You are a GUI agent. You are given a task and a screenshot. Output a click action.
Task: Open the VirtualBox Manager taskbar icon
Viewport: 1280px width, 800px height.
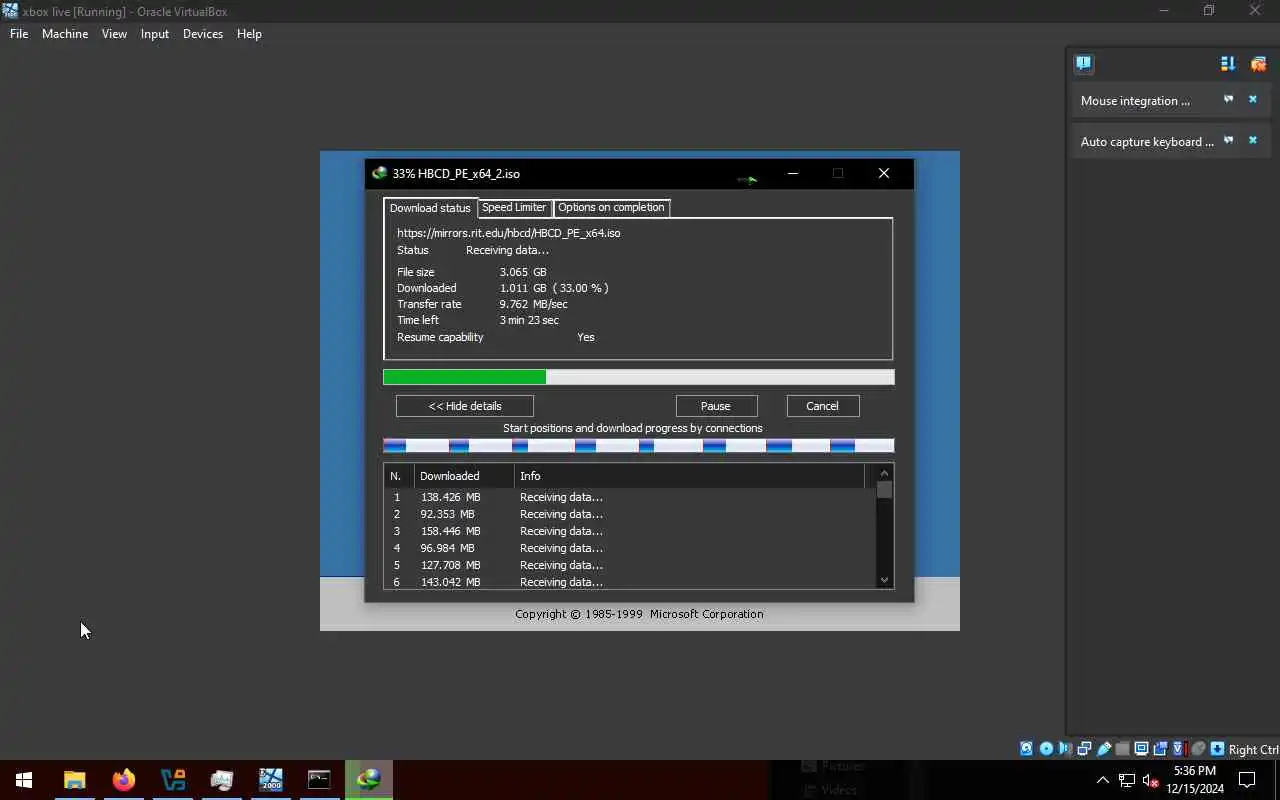(x=173, y=780)
